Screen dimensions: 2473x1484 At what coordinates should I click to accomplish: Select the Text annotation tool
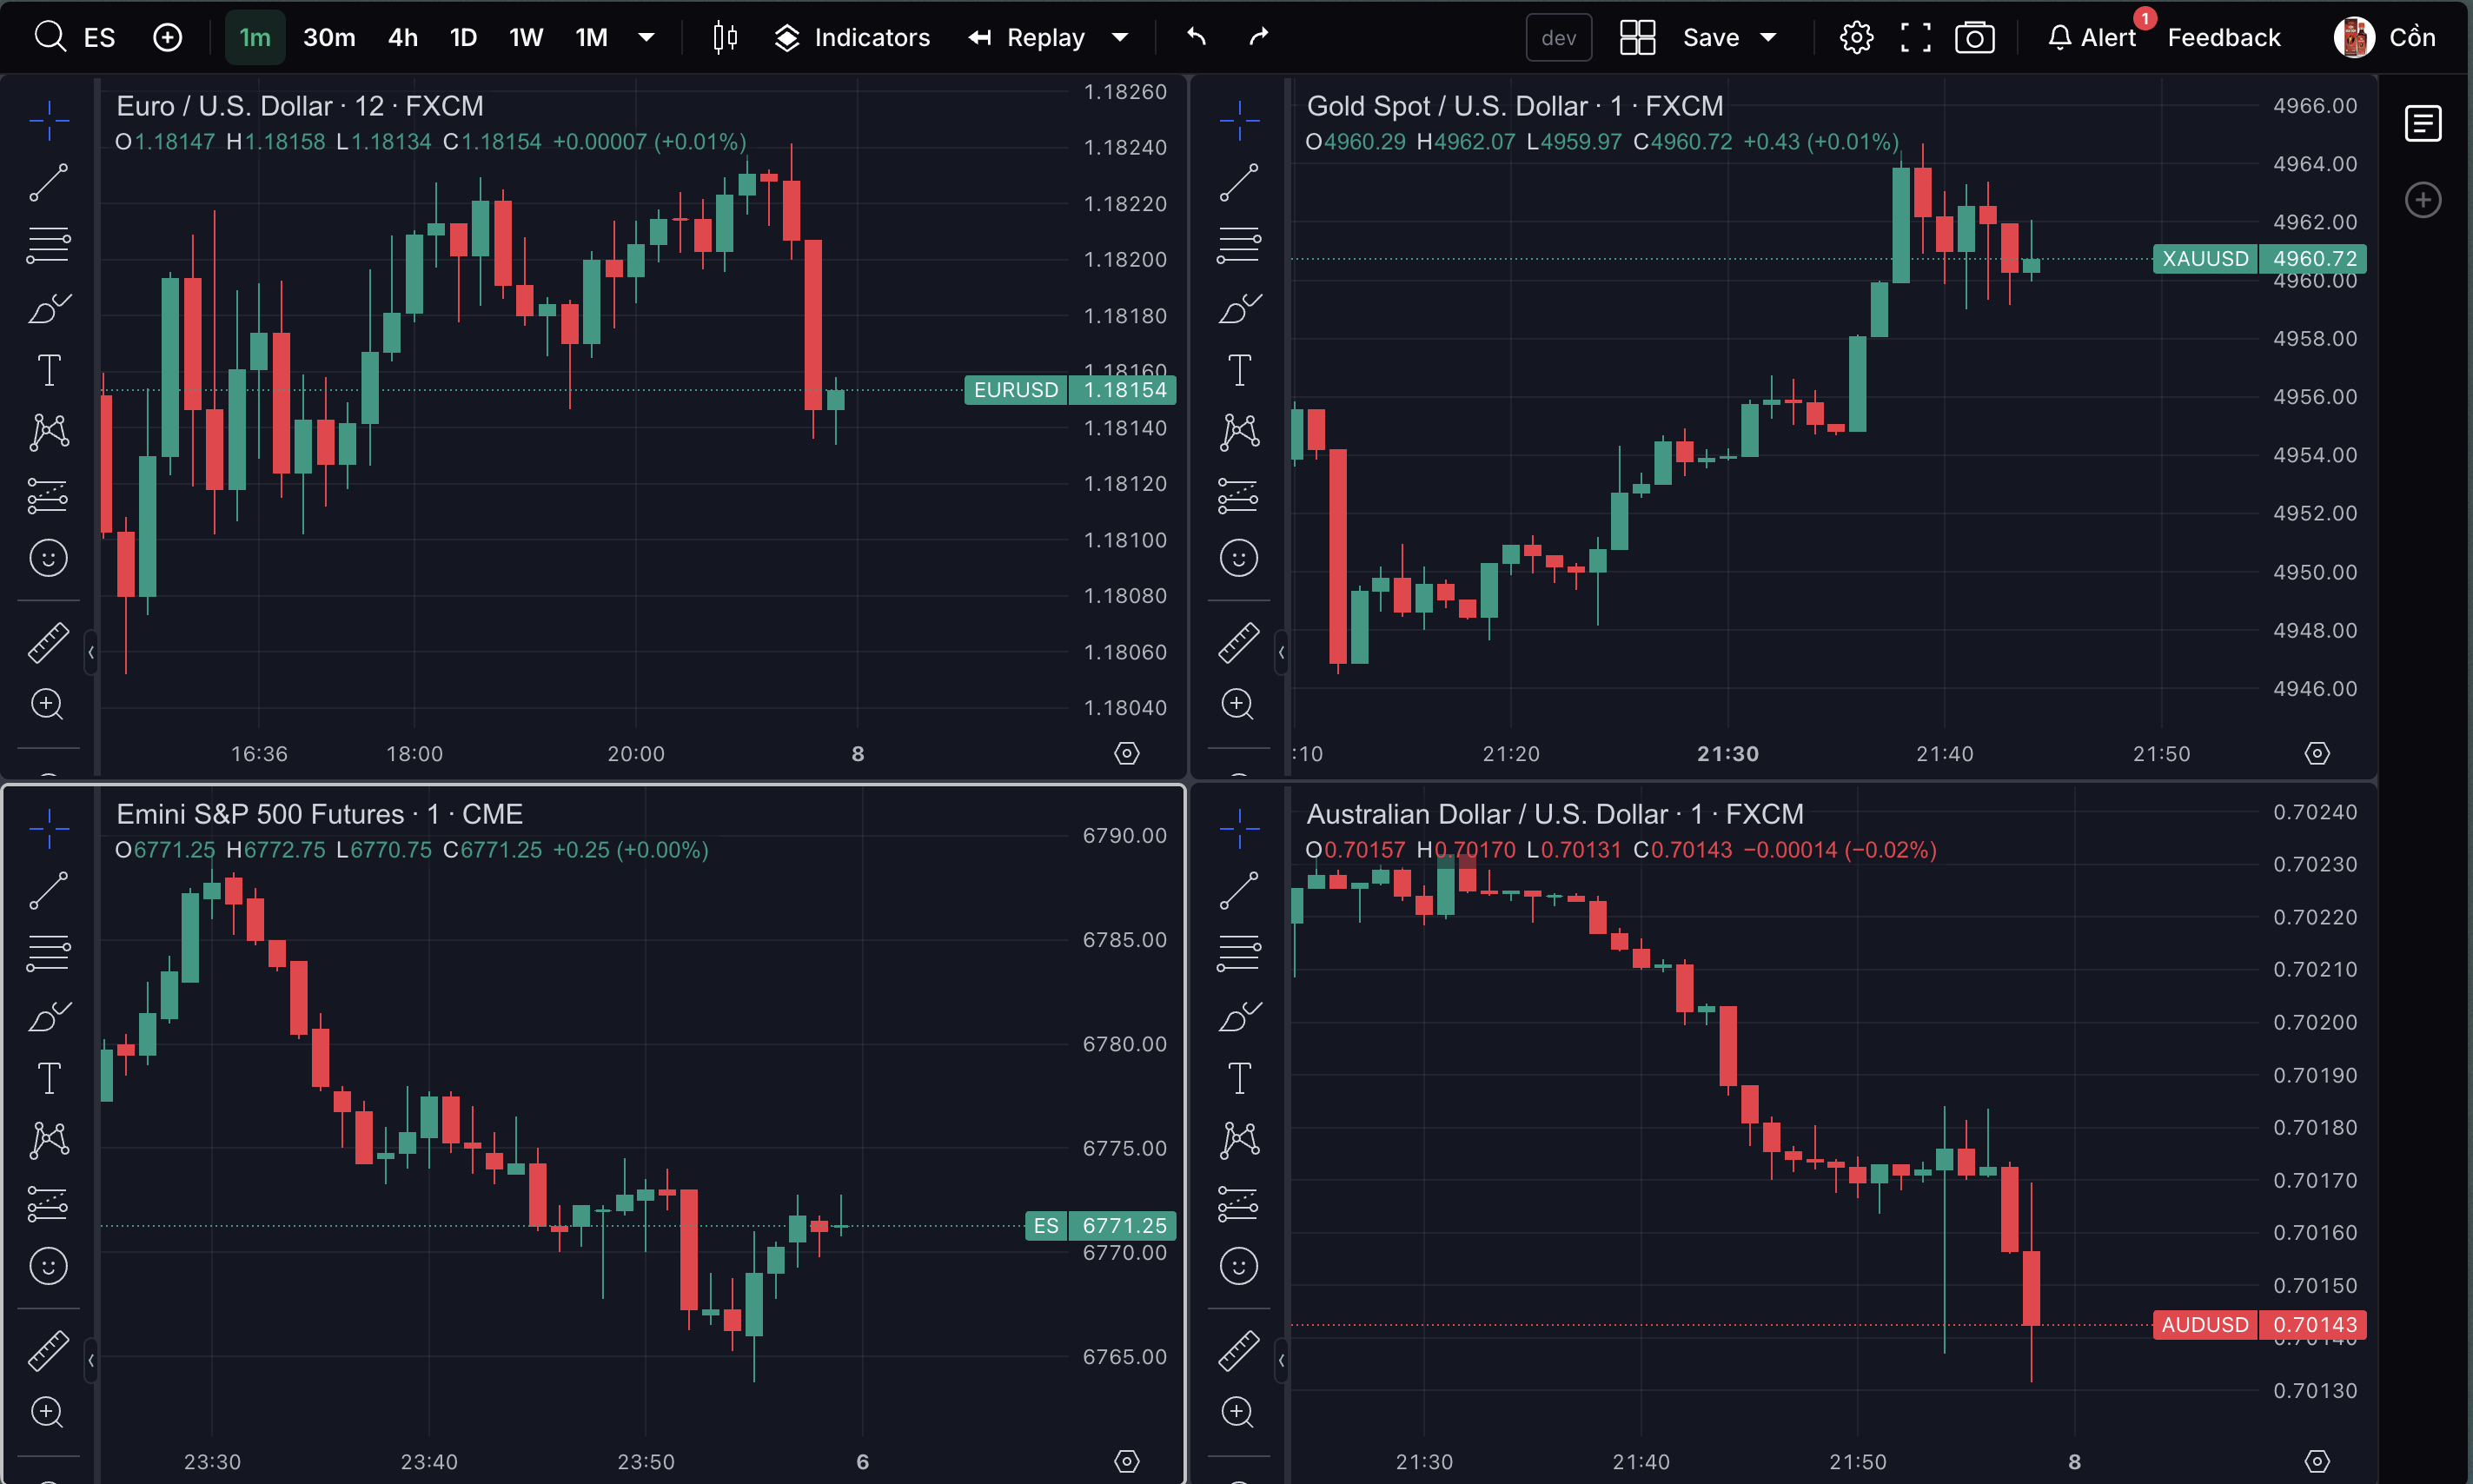48,369
